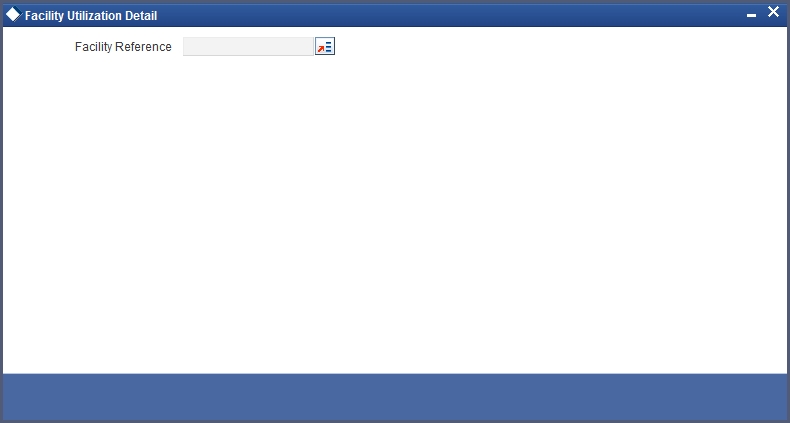Click the dash minimize icon at top right

751,16
